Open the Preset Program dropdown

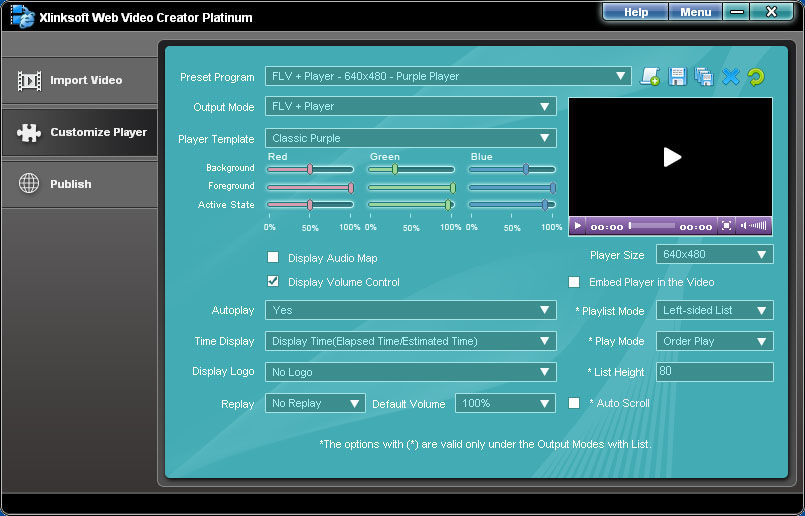tap(448, 77)
